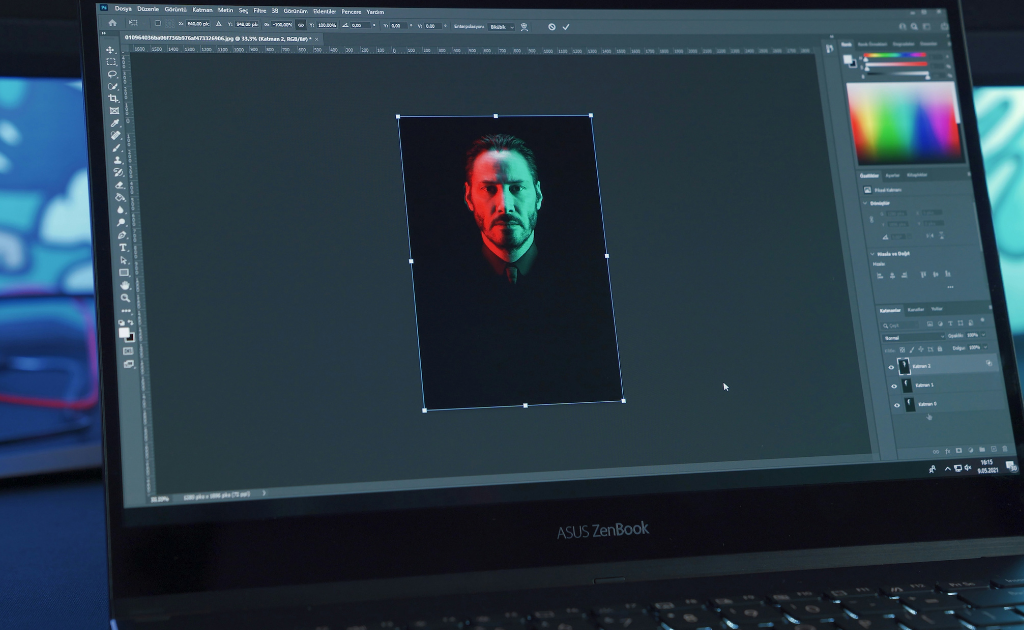Click the hue slider in Renk panel
Viewport: 1024px width, 630px height.
[x=895, y=55]
